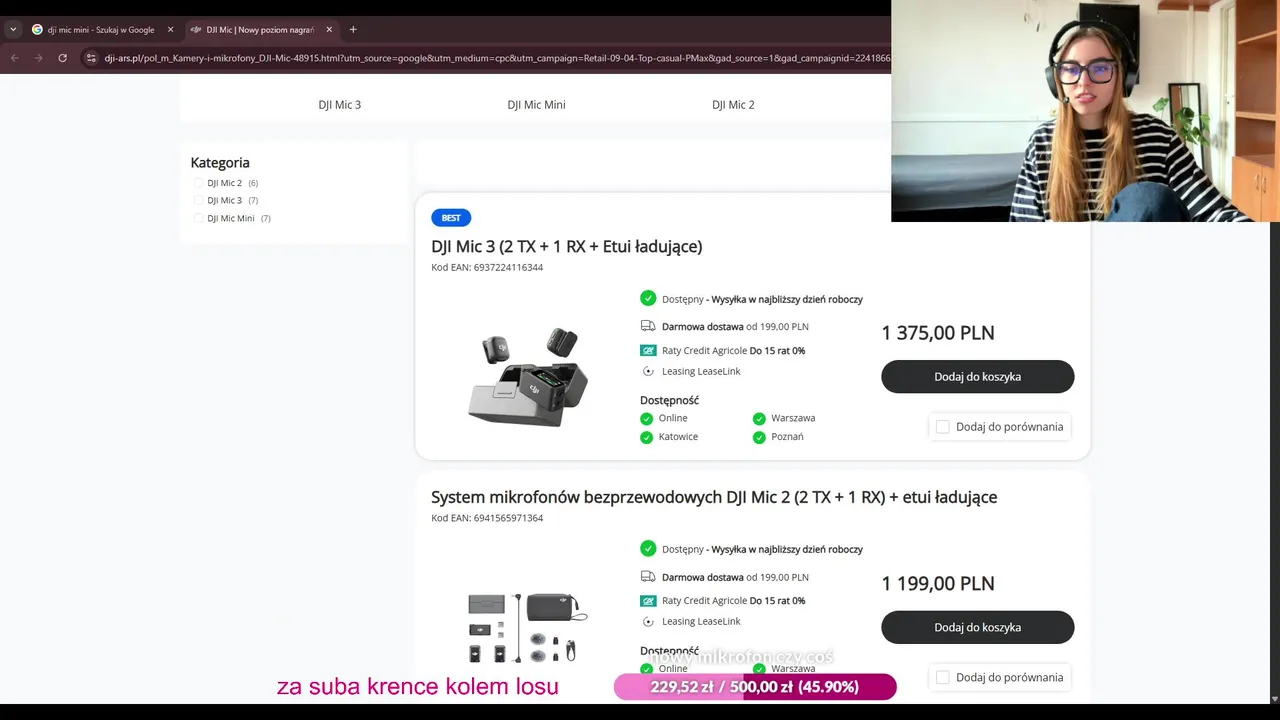Open the DJI Mic Mini category tab
This screenshot has width=1280, height=720.
(536, 105)
